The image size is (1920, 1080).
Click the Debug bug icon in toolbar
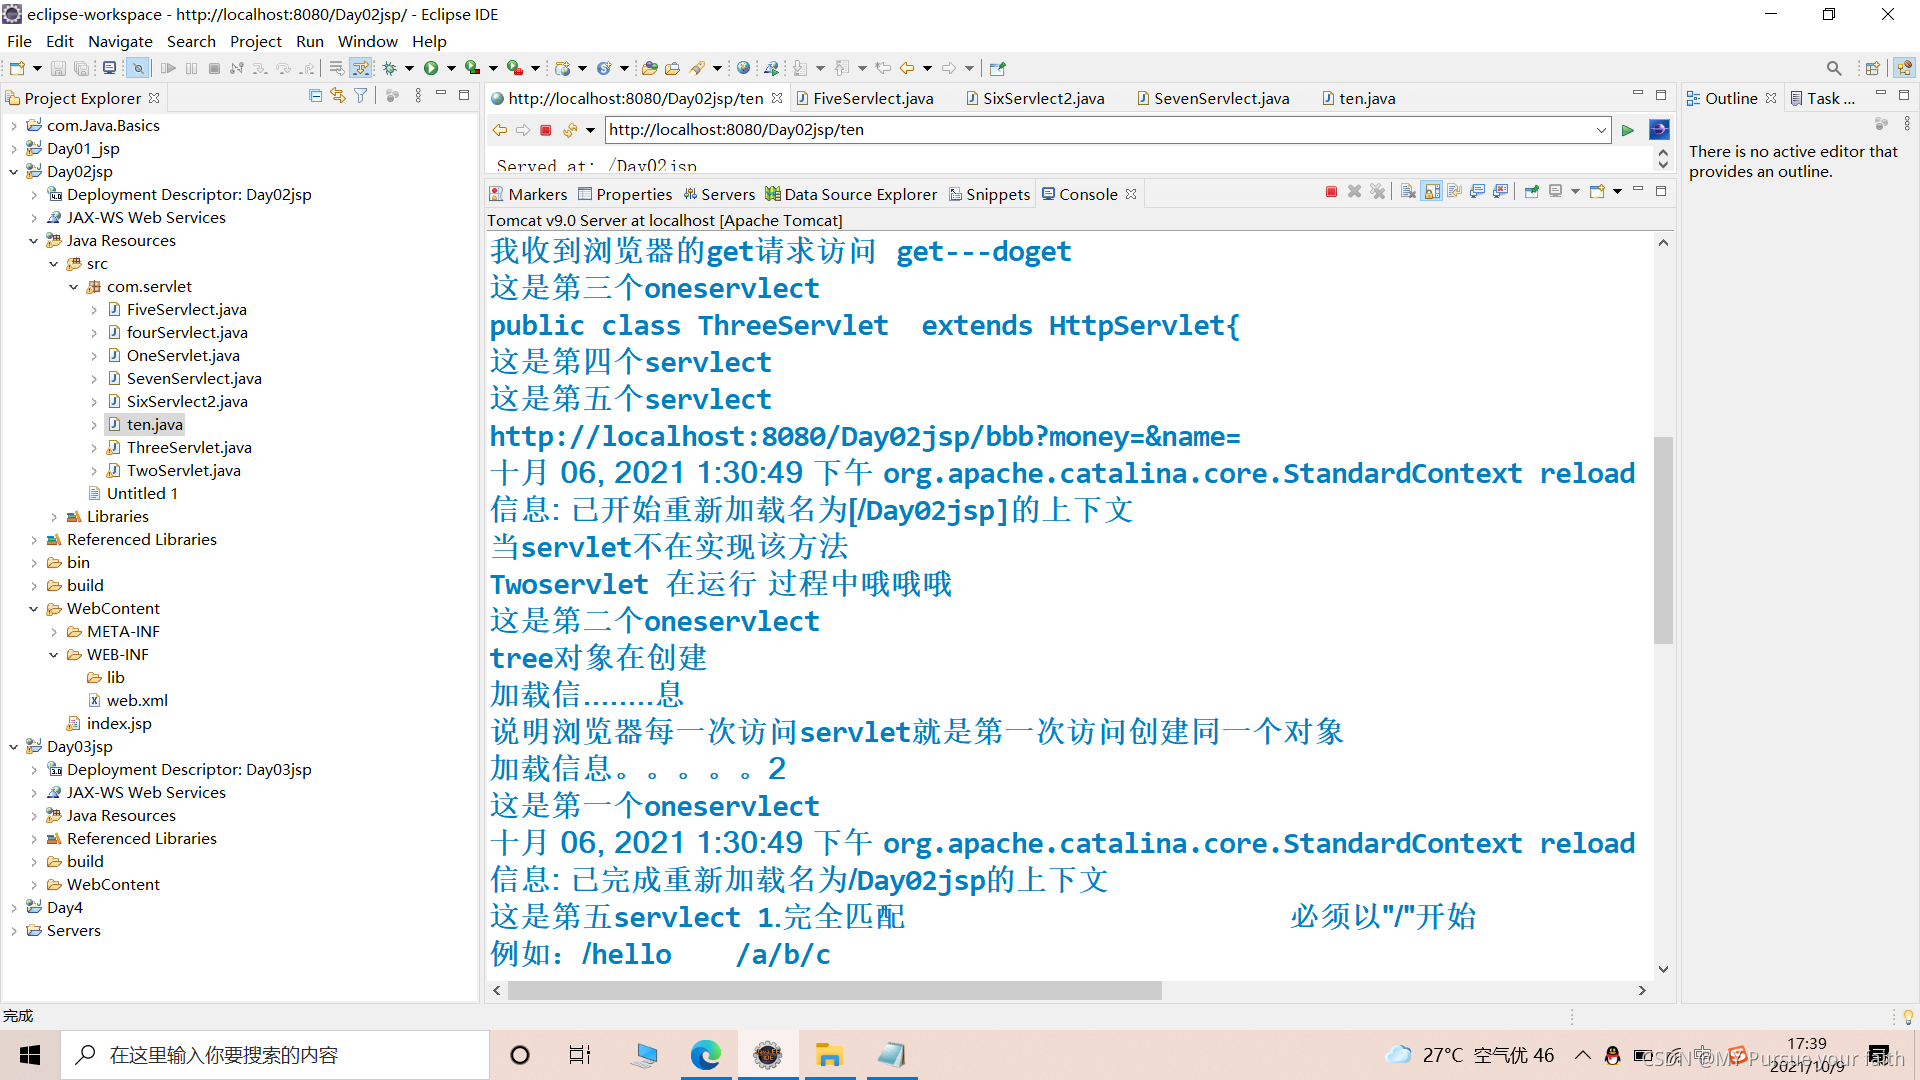point(390,68)
